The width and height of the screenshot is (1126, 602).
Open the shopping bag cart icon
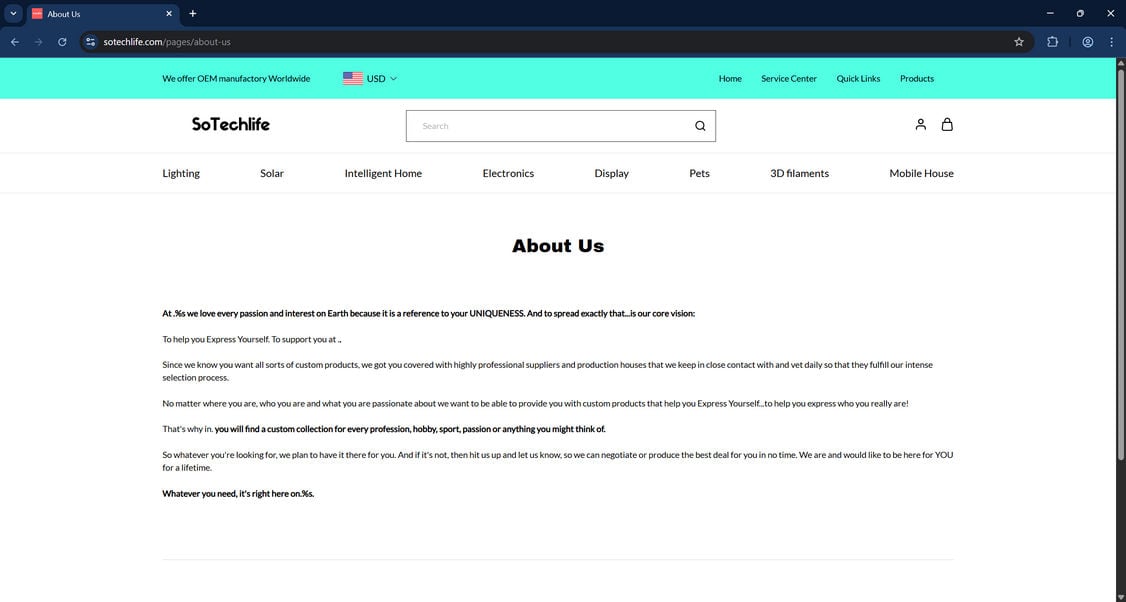tap(946, 124)
